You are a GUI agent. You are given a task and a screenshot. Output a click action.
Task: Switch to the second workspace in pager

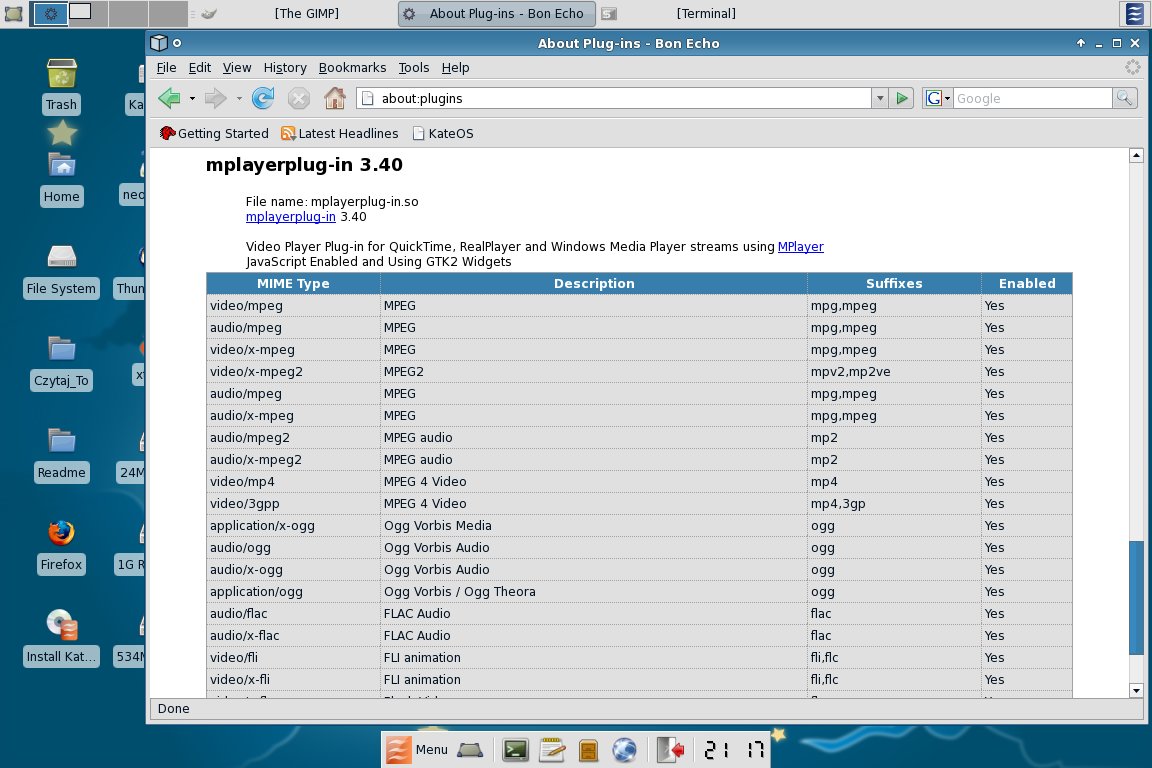[90, 13]
